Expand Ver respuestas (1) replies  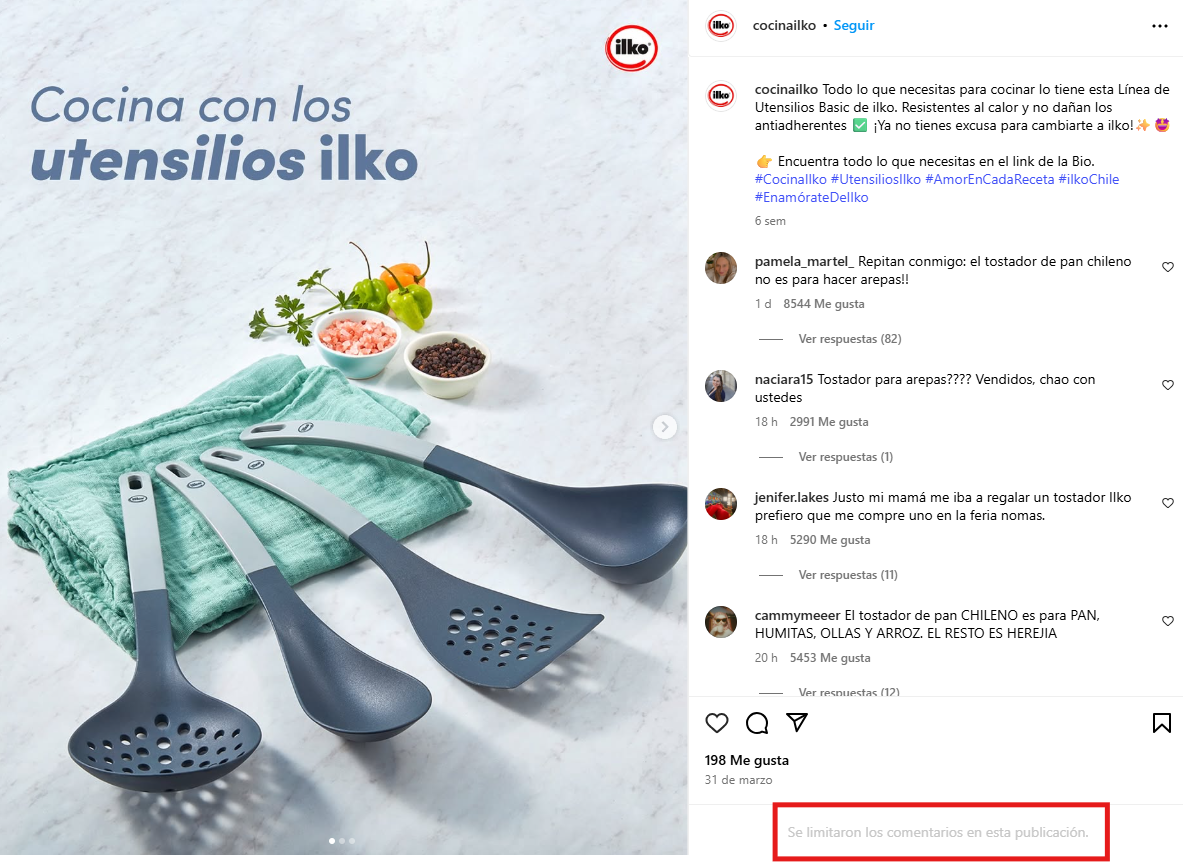(846, 457)
